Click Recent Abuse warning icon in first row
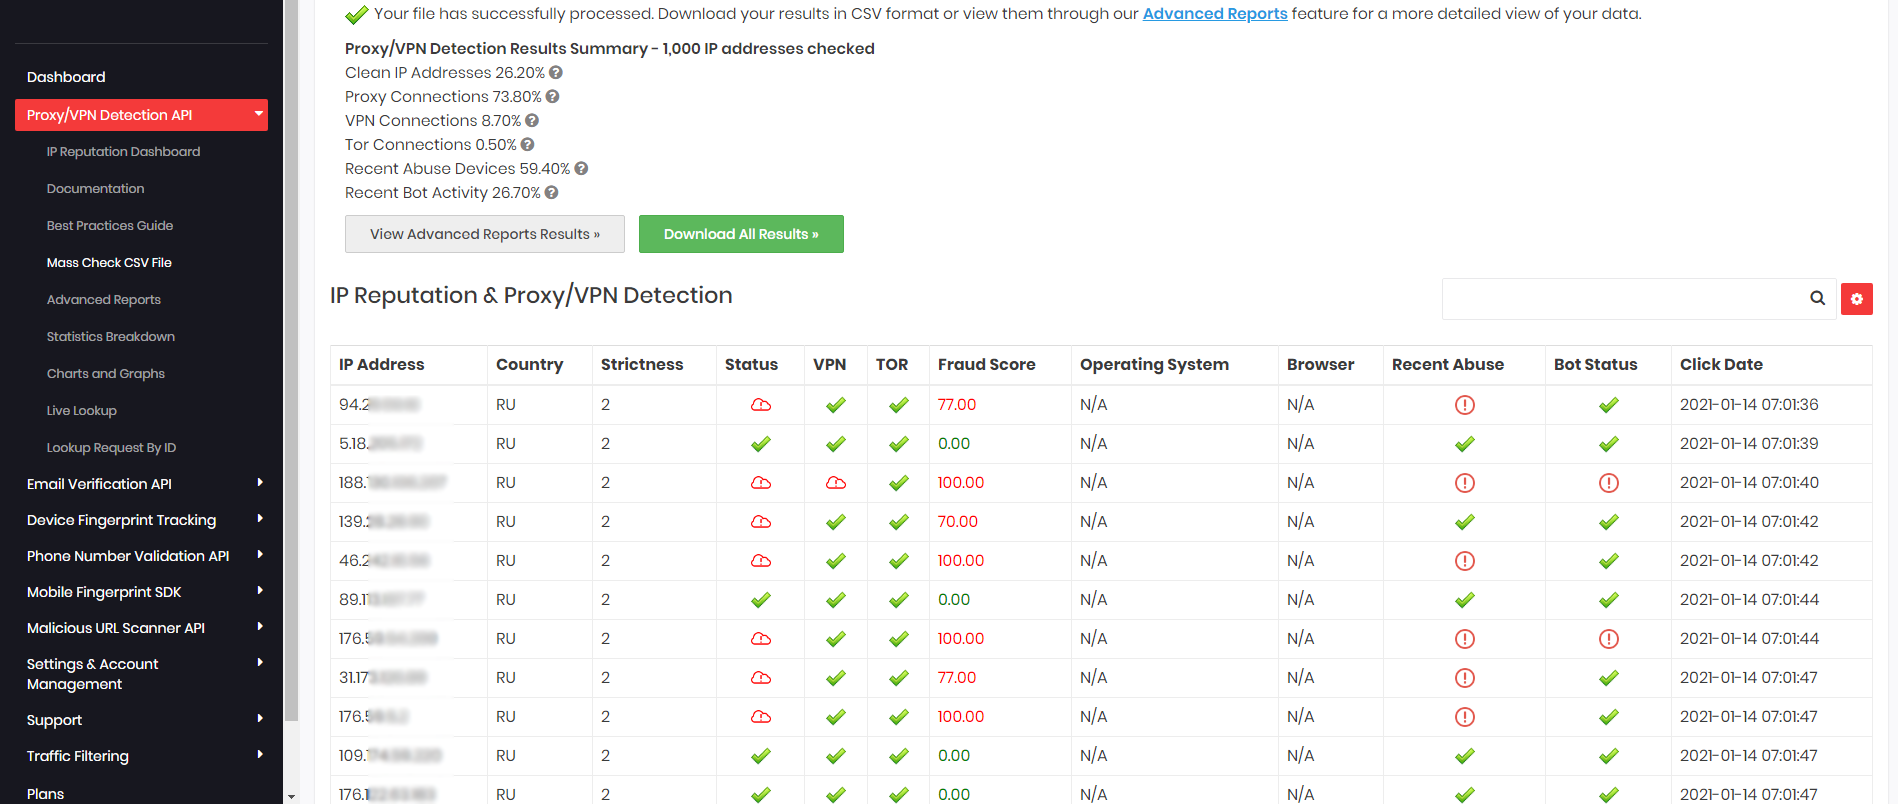 pos(1464,405)
